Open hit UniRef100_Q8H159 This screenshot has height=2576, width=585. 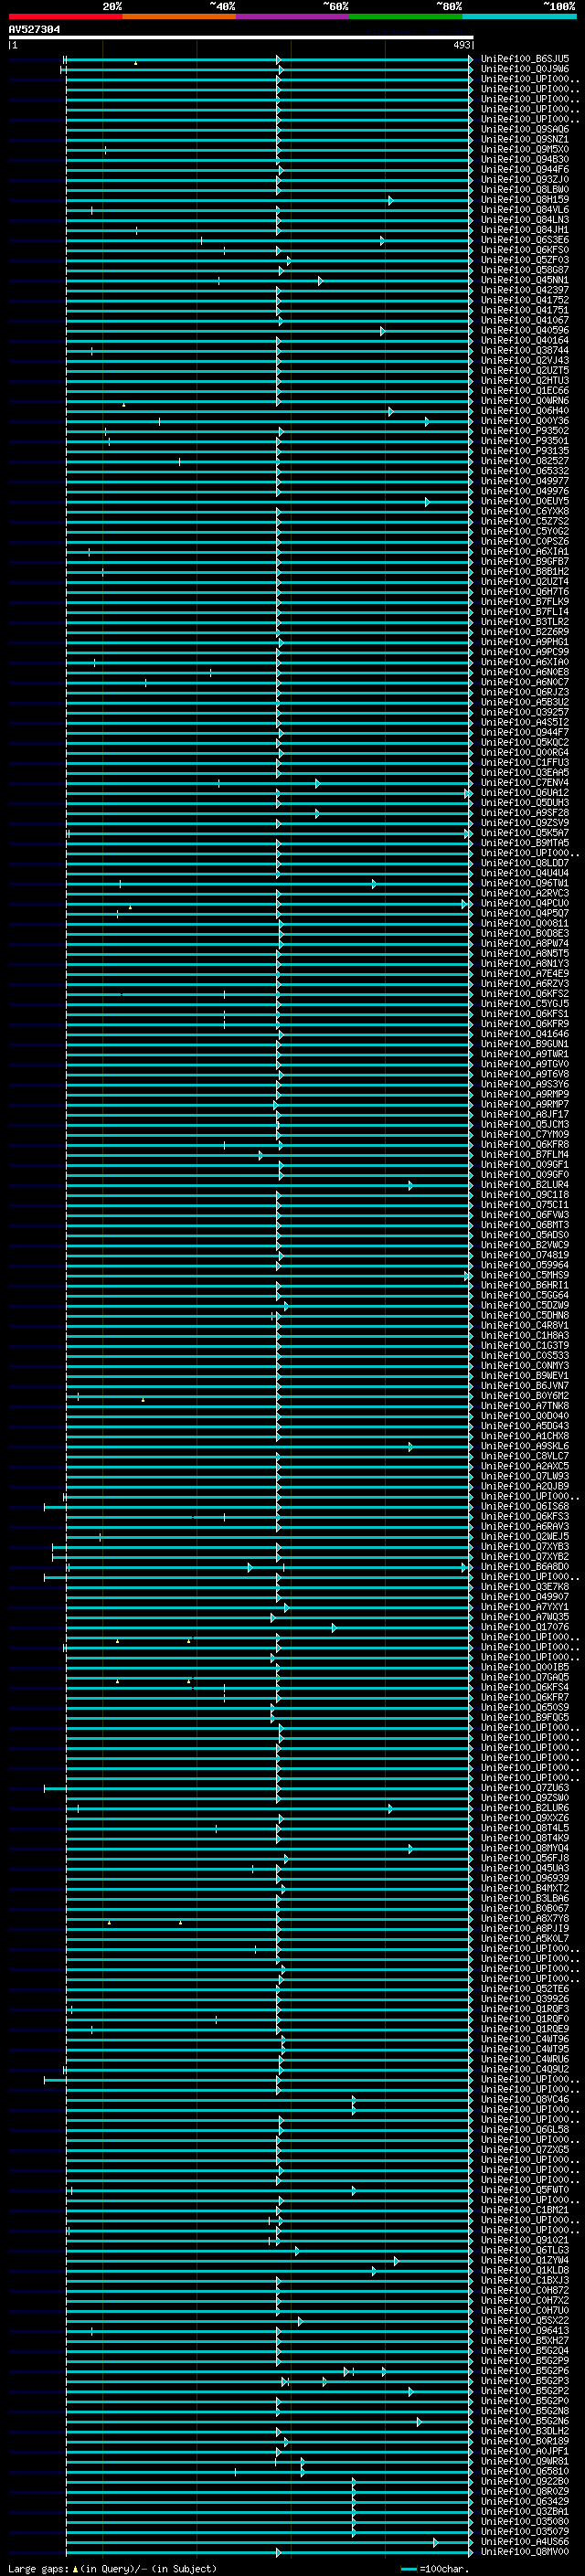coord(525,200)
